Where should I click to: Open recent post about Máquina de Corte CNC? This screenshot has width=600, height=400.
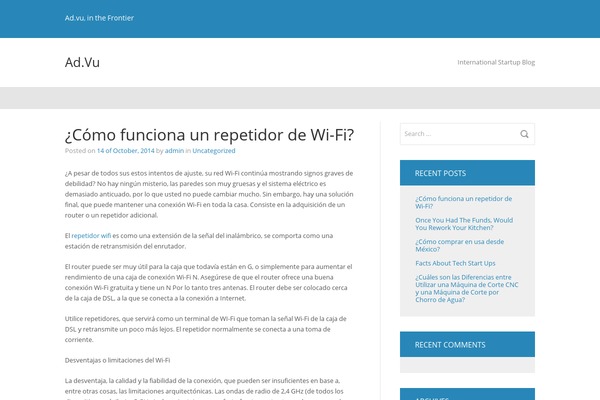pos(466,288)
